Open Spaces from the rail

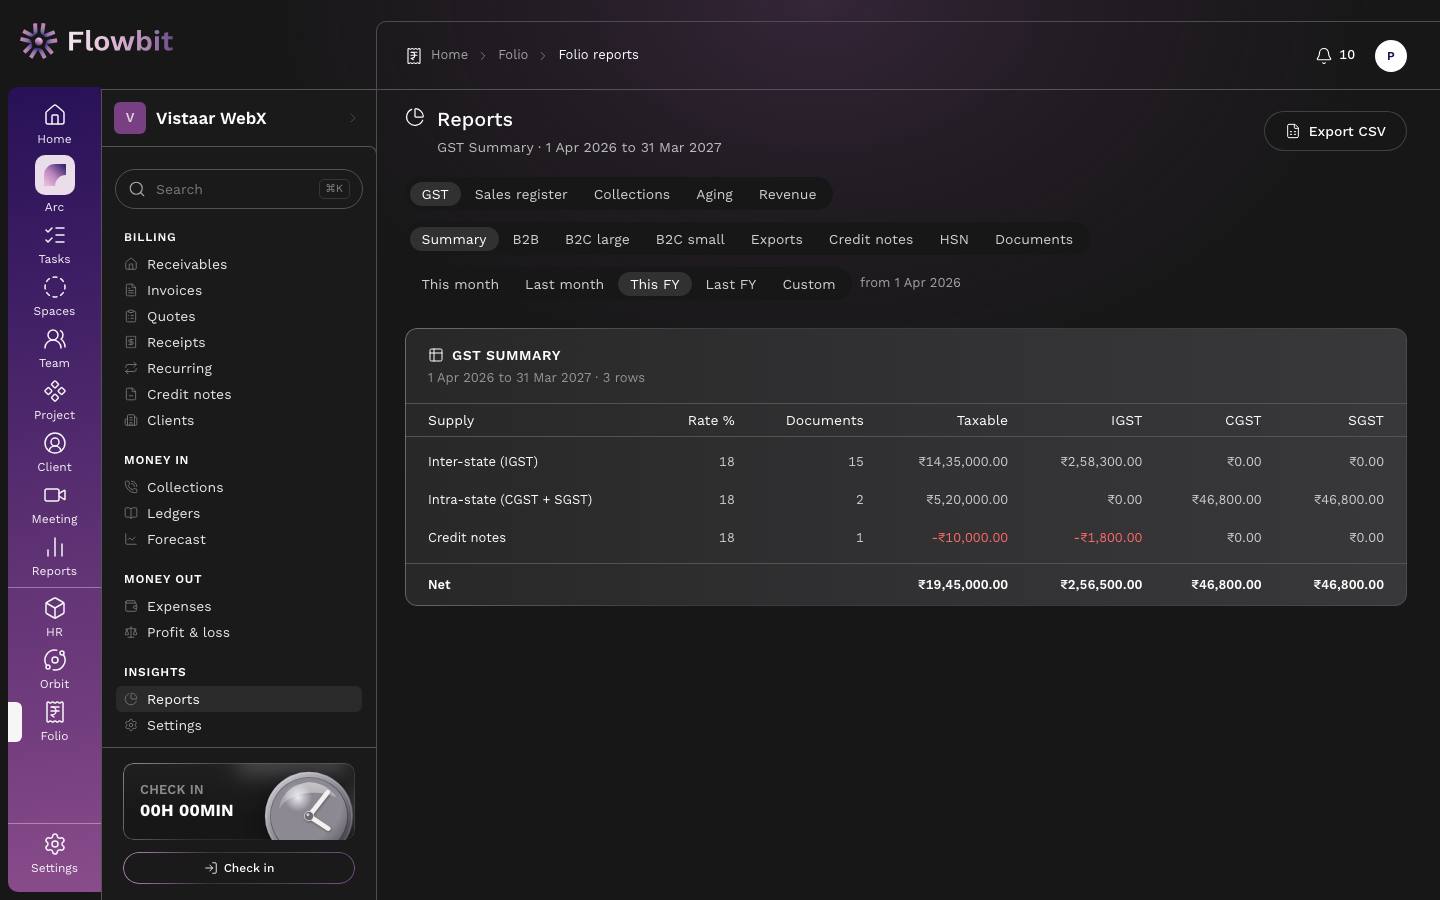point(54,296)
